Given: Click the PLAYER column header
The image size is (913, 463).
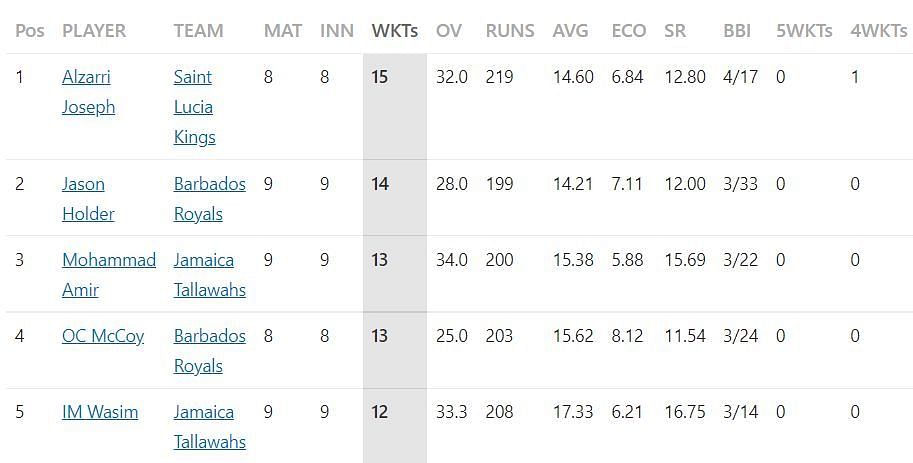Looking at the screenshot, I should coord(94,31).
